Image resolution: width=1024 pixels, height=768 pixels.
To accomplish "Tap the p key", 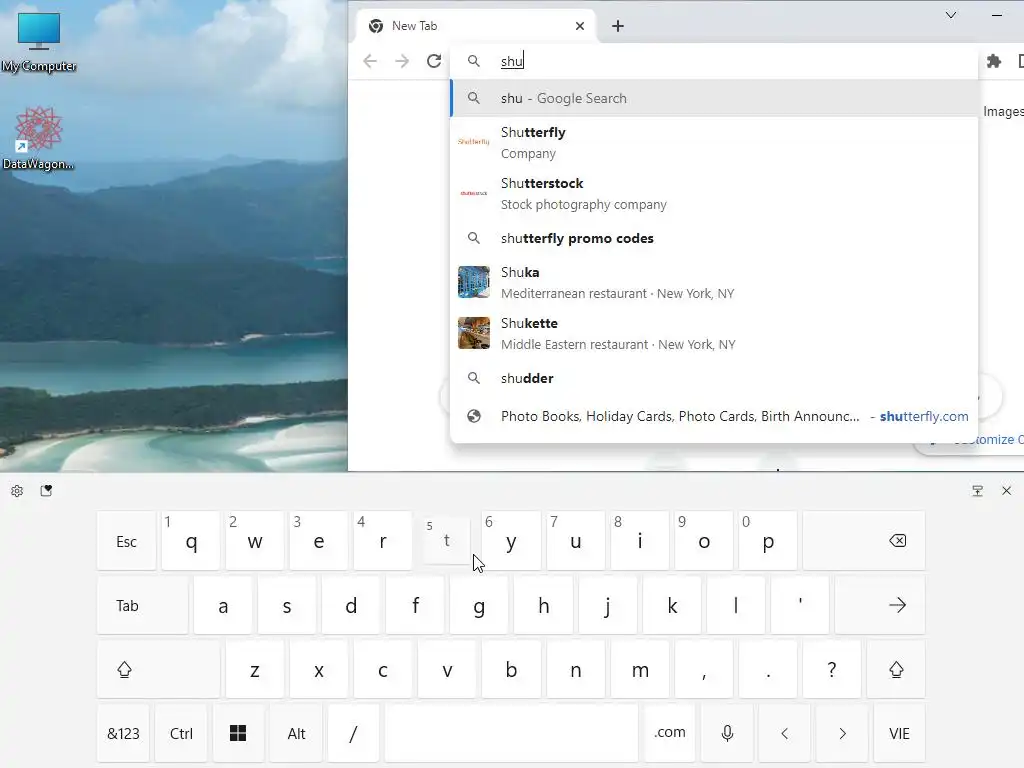I will 767,541.
